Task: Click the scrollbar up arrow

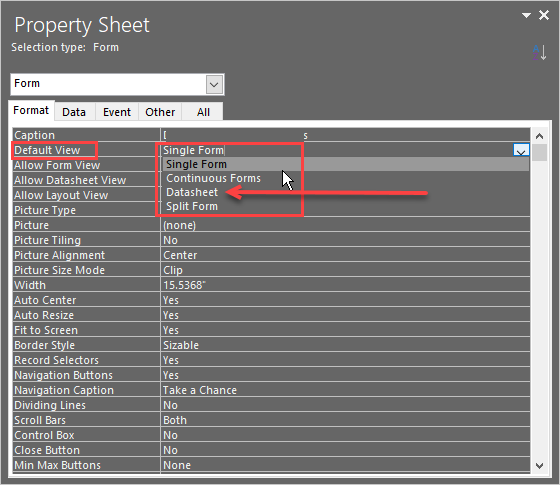Action: (539, 136)
